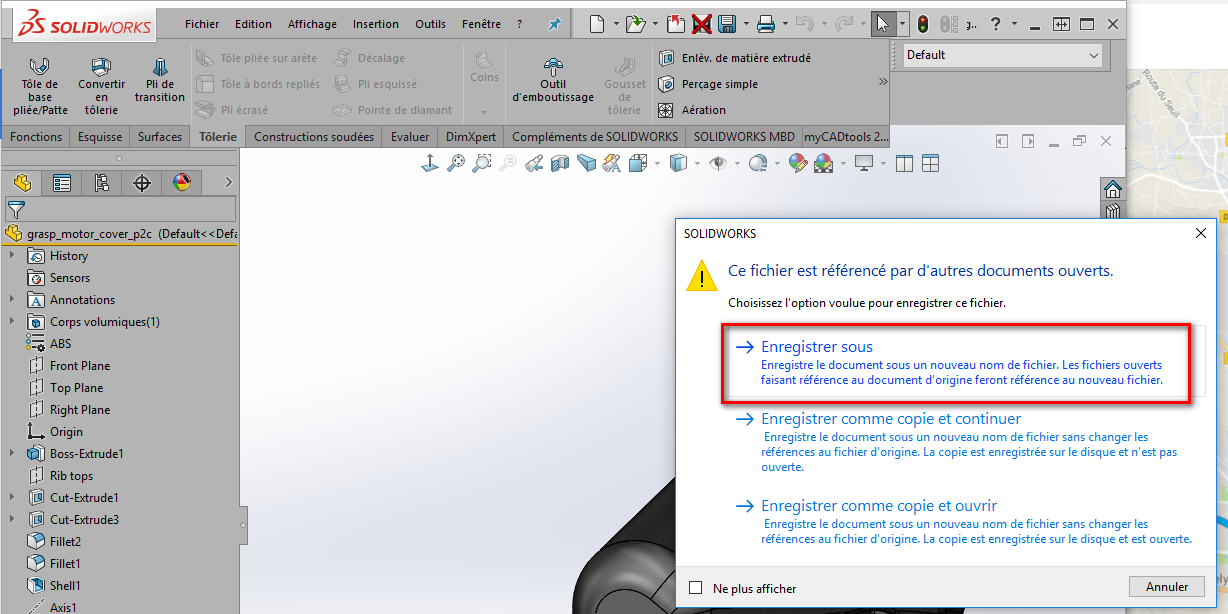
Task: Click Zoom to area icon
Action: coord(482,163)
